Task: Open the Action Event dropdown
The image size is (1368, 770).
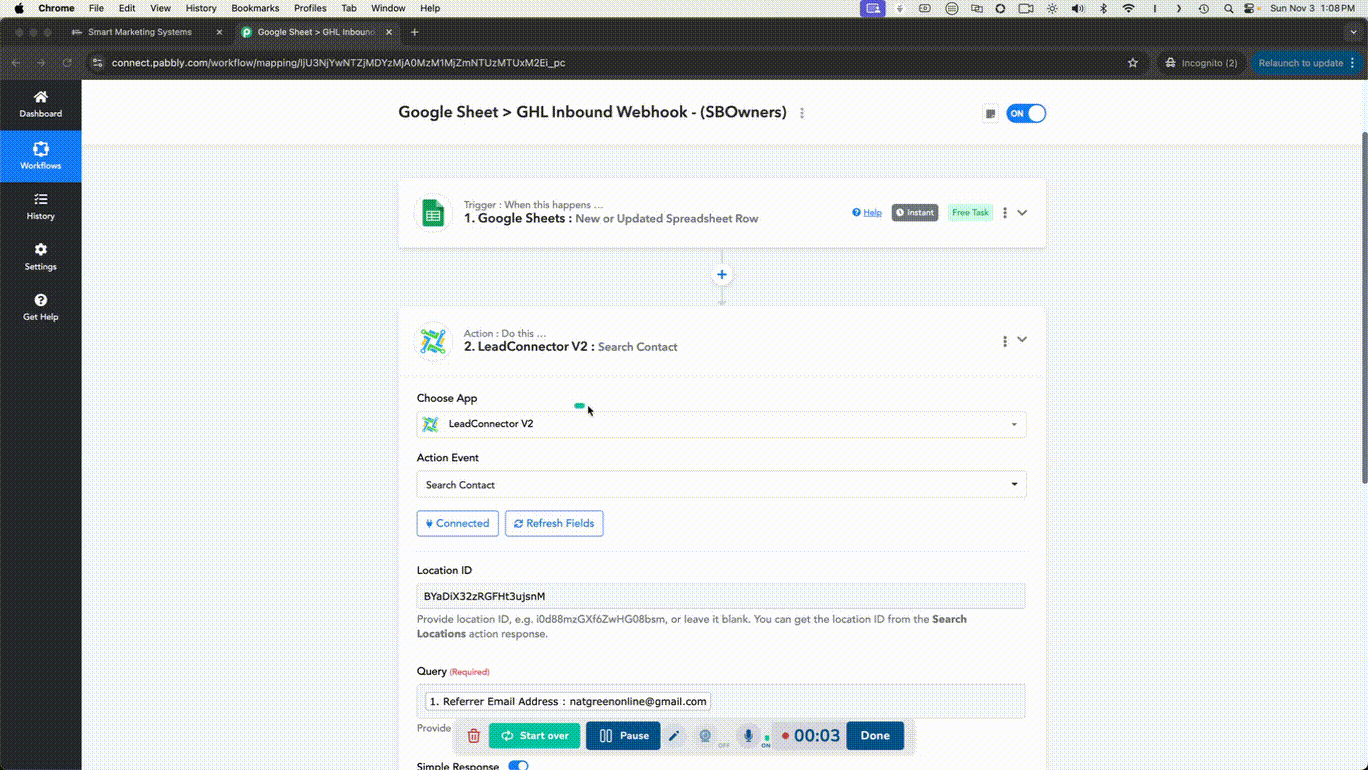Action: [x=721, y=485]
